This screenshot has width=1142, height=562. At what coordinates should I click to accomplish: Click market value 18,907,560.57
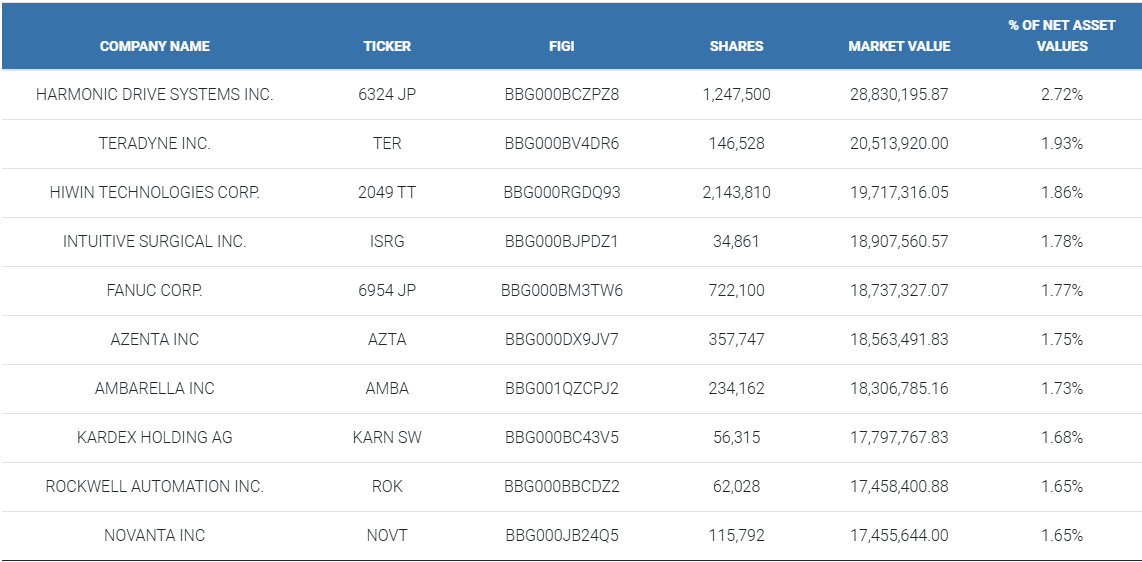pyautogui.click(x=899, y=241)
